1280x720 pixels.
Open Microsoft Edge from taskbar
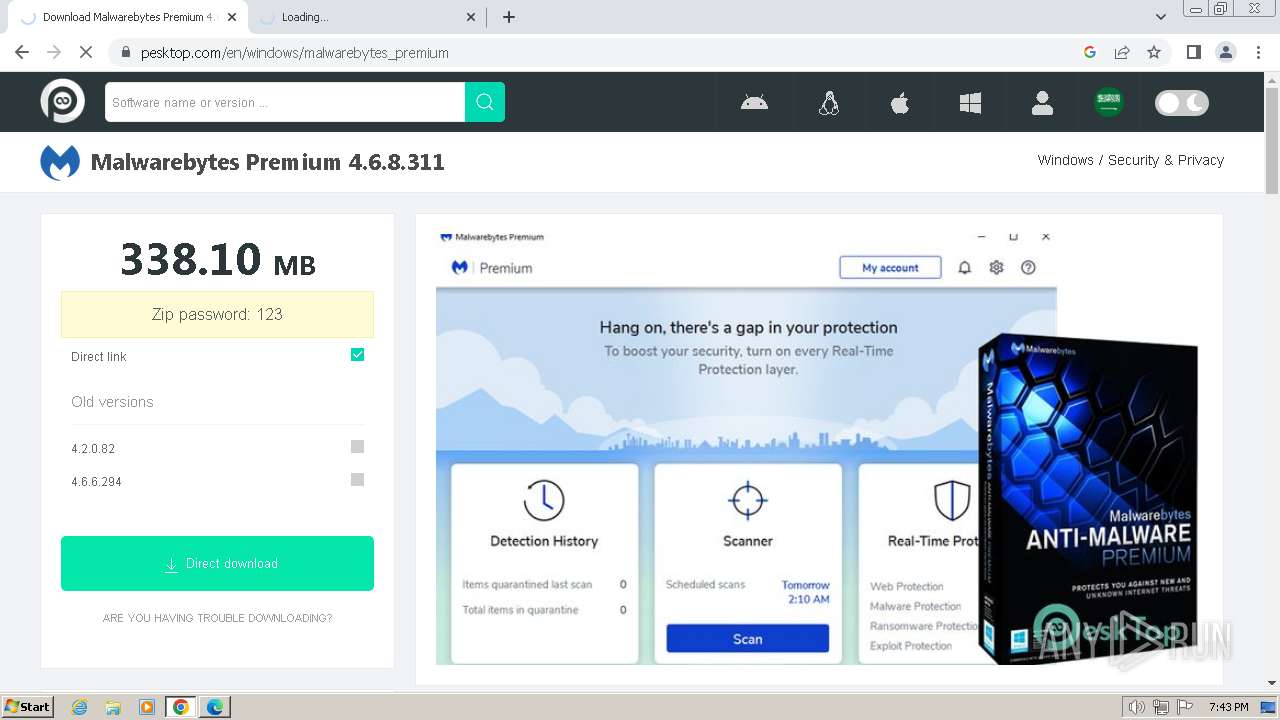(x=215, y=707)
